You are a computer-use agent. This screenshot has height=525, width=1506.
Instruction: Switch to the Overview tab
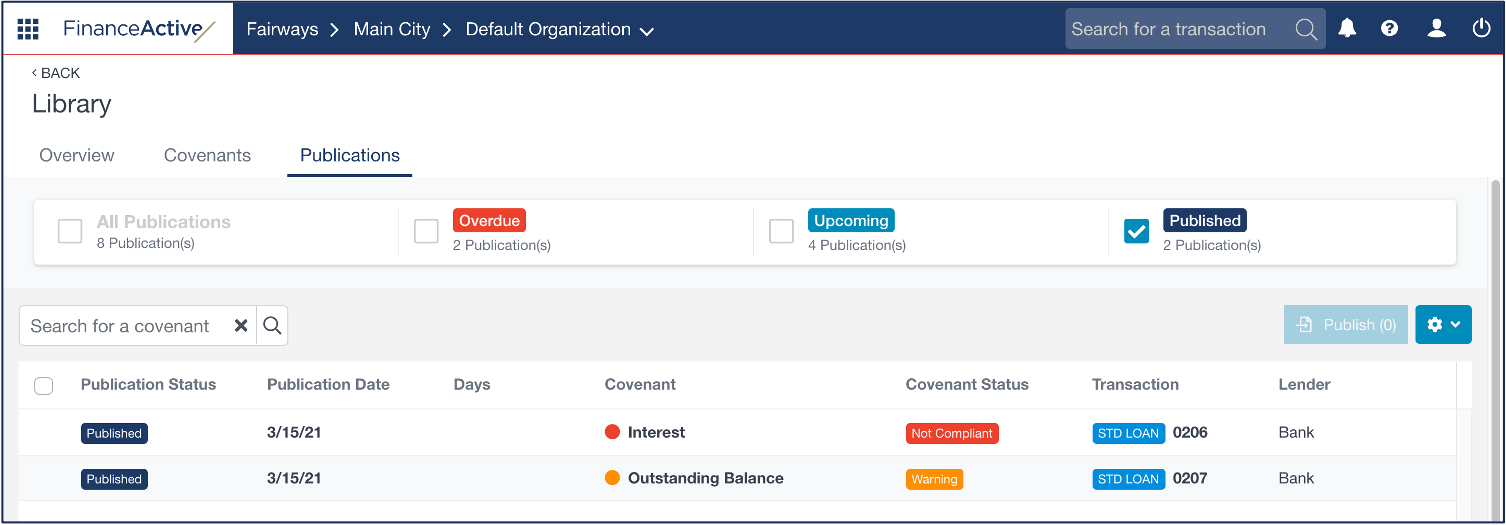click(x=77, y=155)
